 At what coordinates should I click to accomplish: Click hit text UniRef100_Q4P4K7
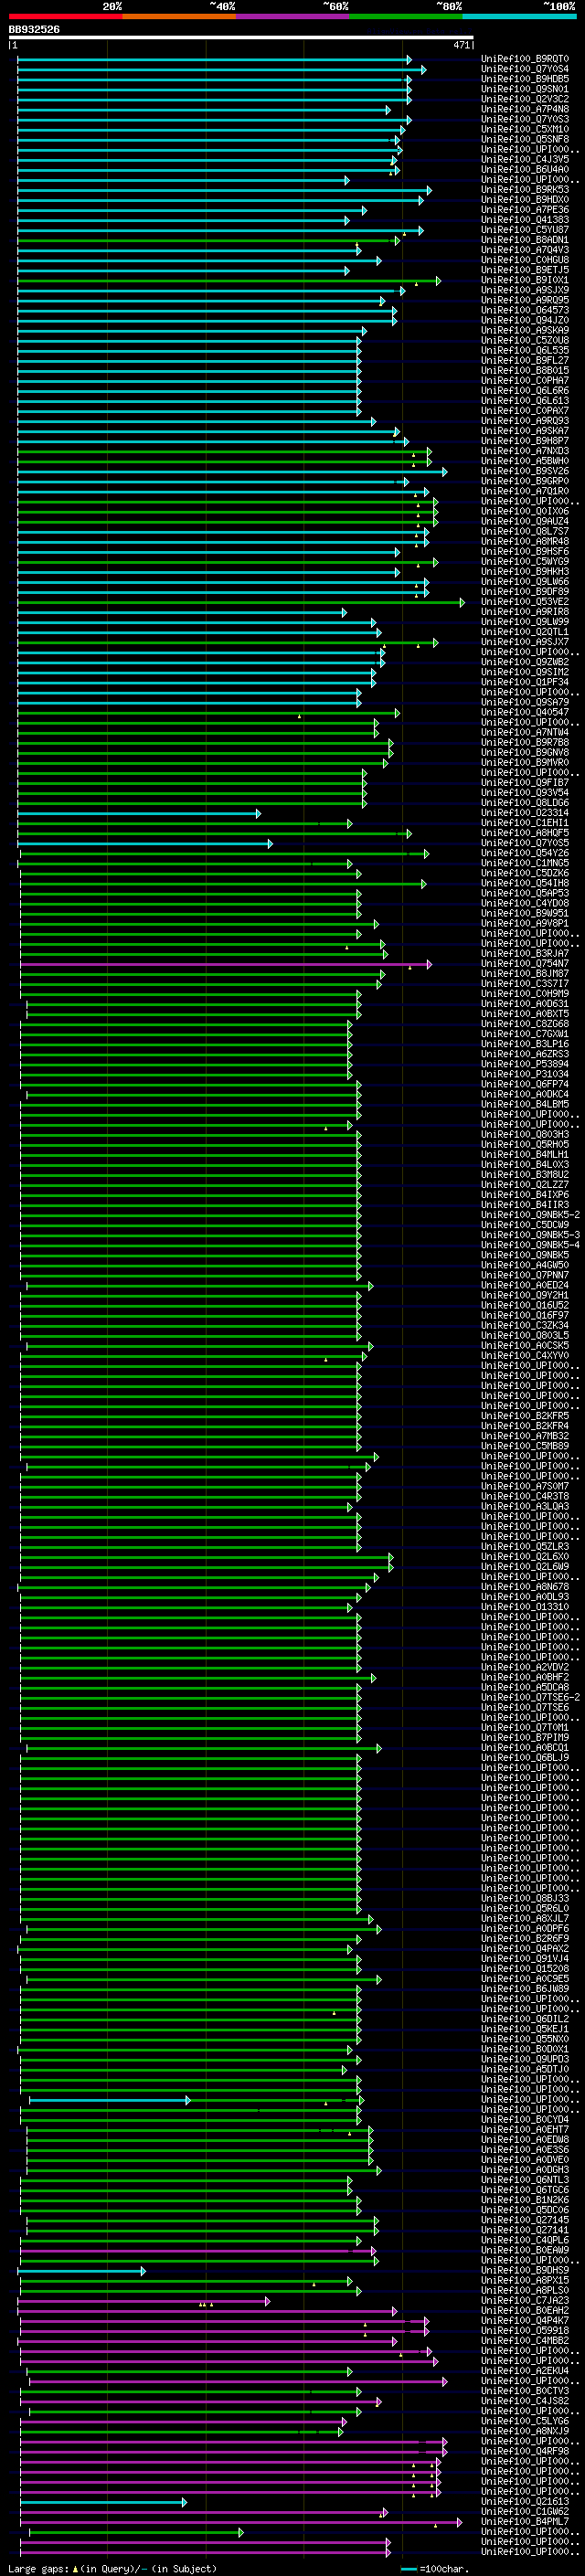(525, 2320)
